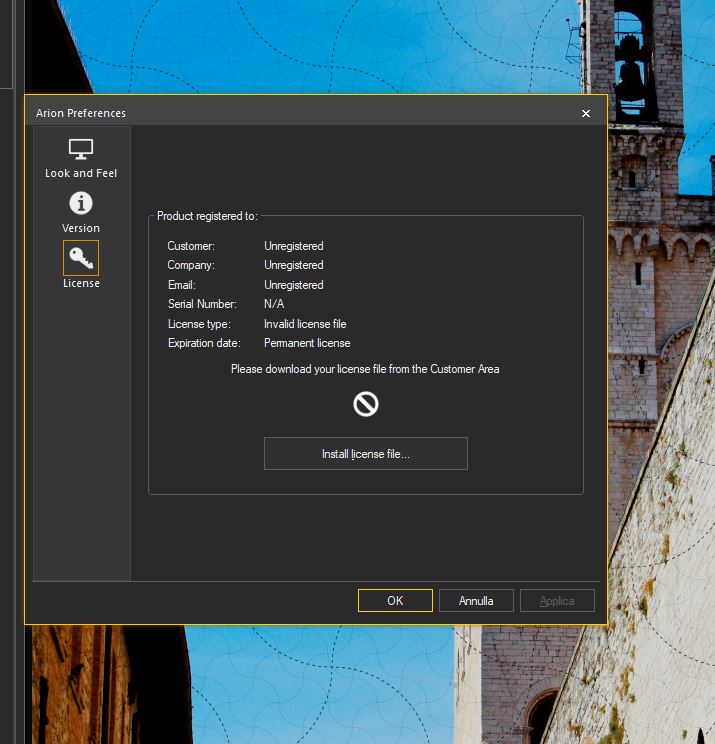Click the Expiration date: label
Screen dimensions: 715x744
(x=204, y=343)
